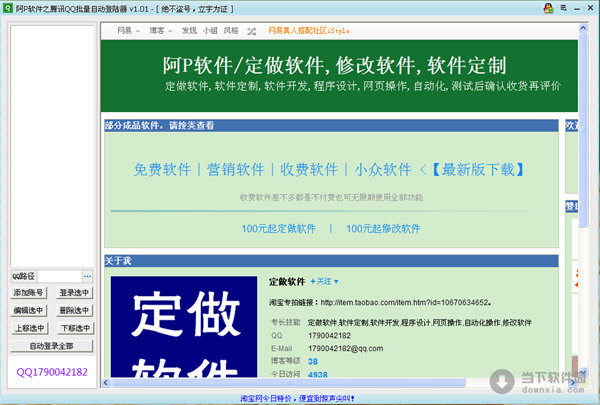Screen dimensions: 600x405
Task: Open the 100元起修改软件 link
Action: click(383, 229)
